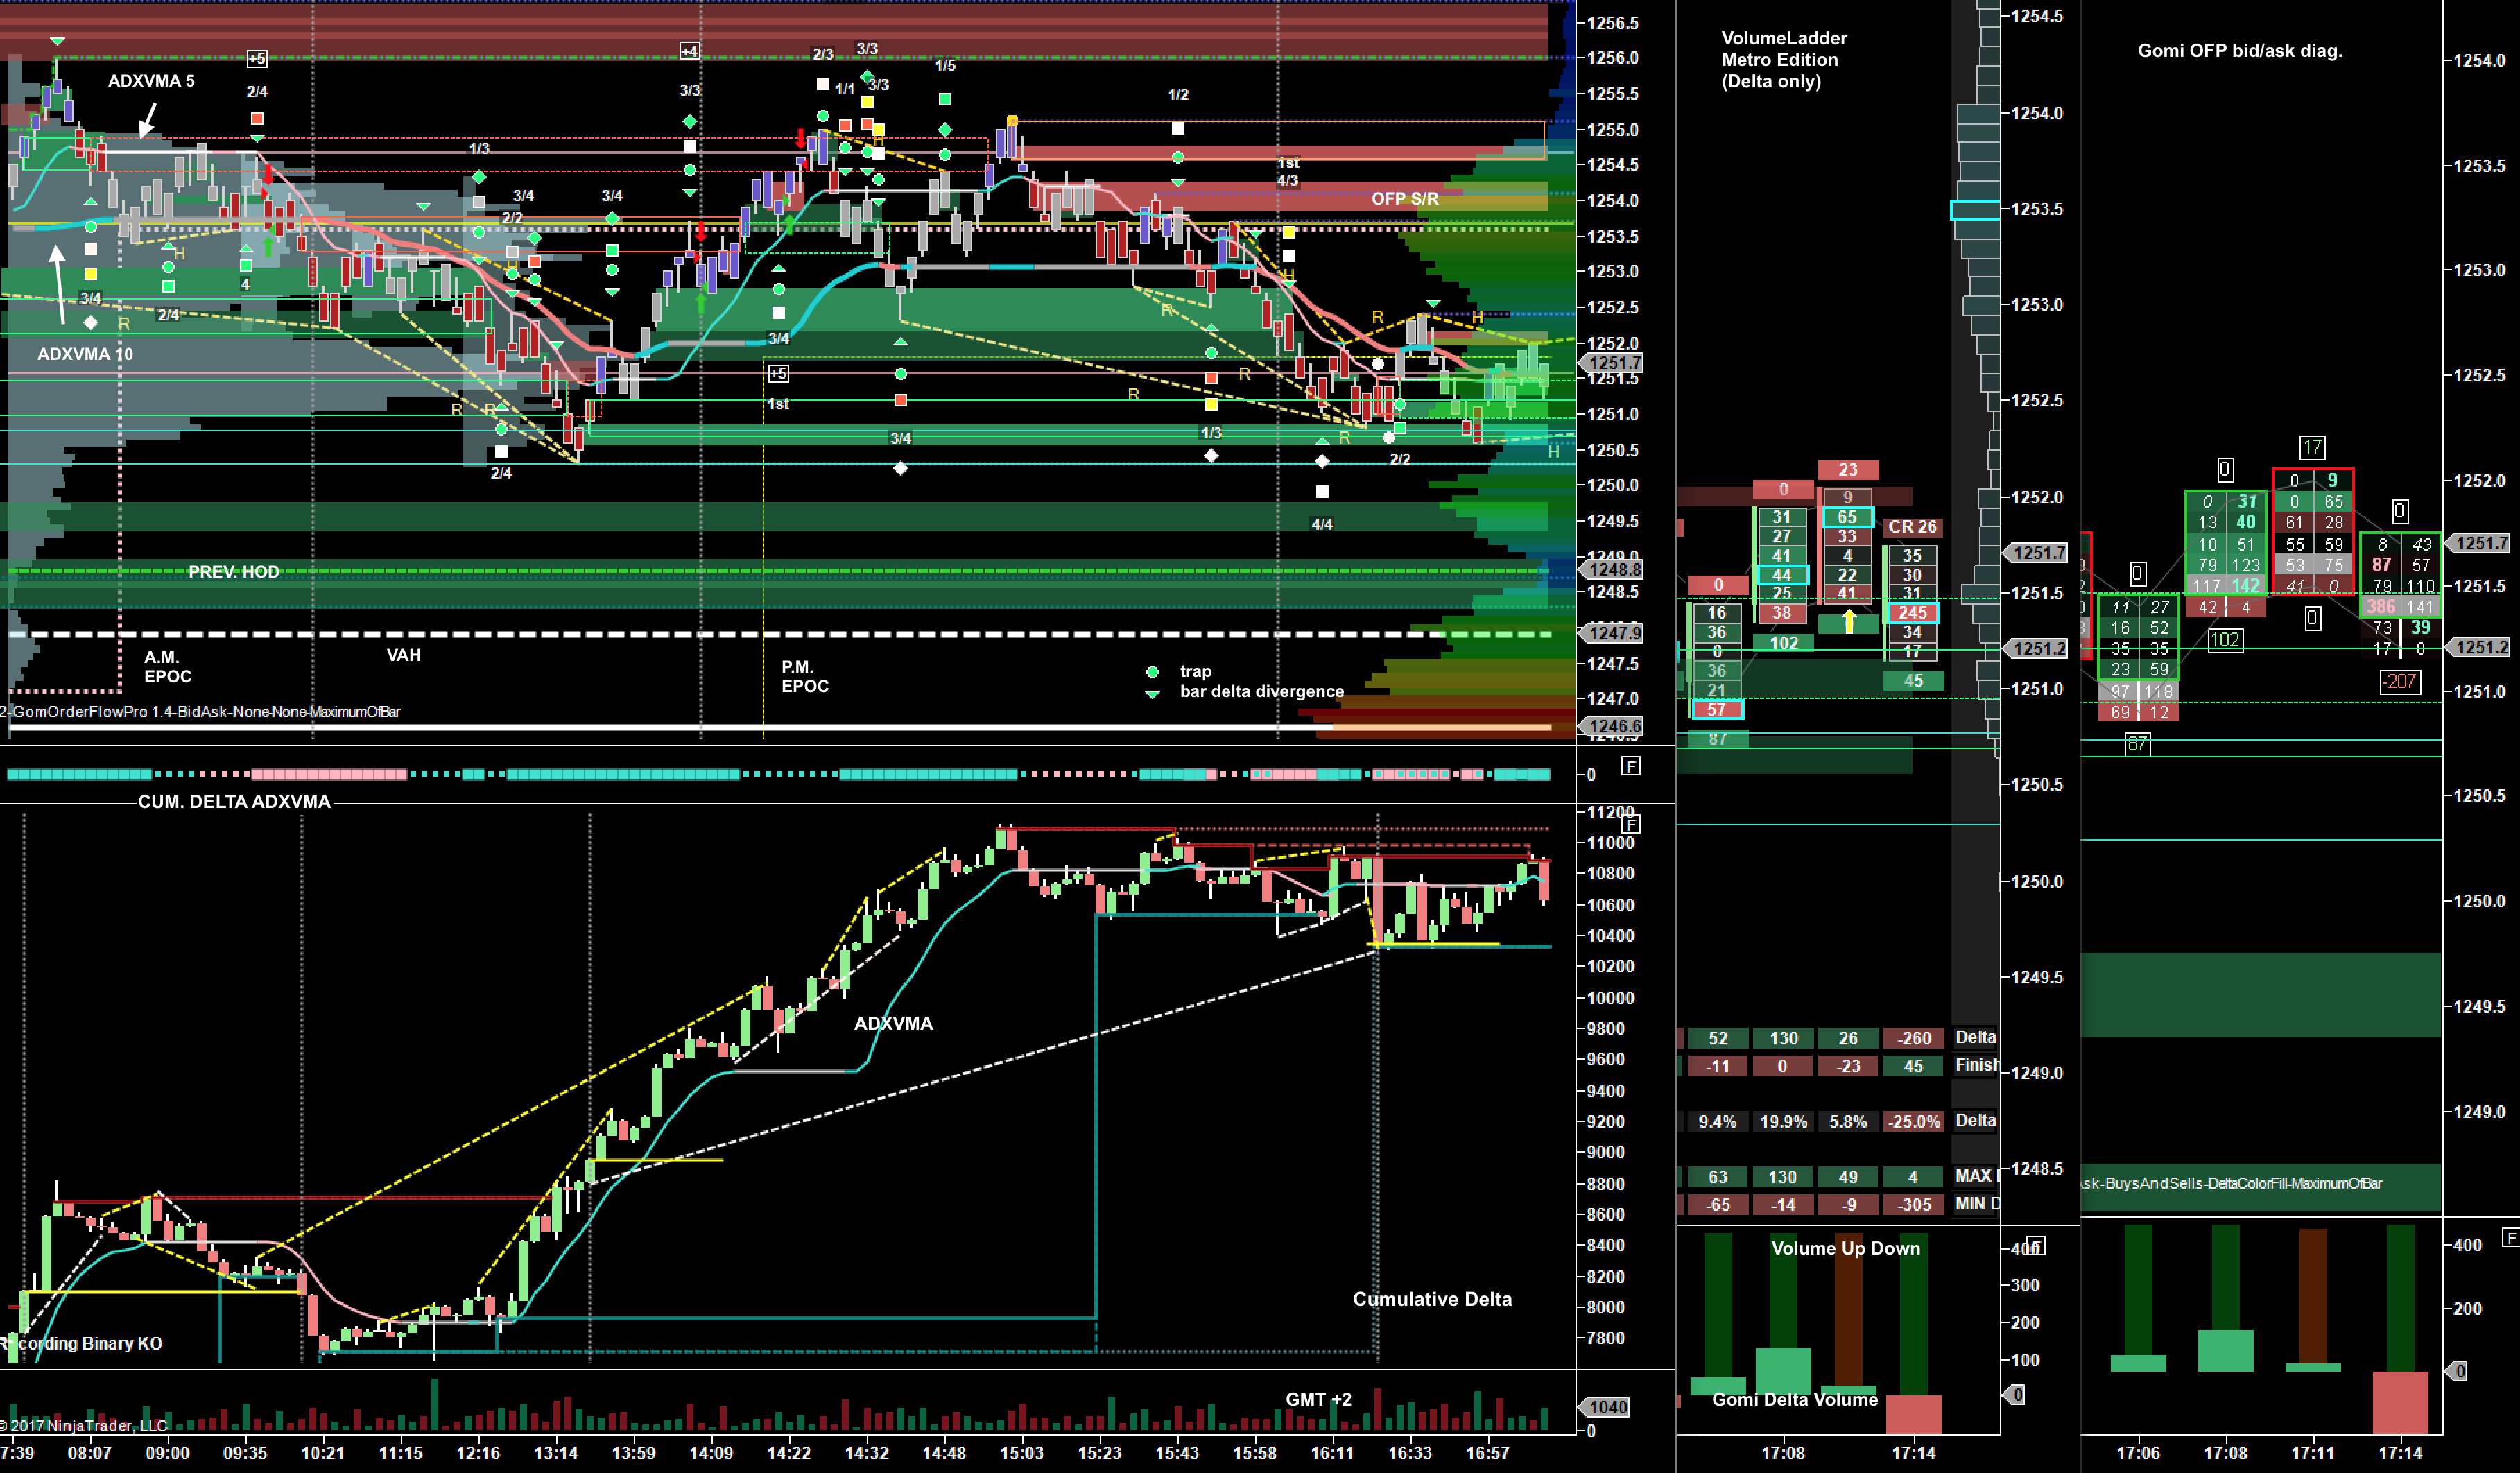Click the CUM. DELTA ADXVMA title
2520x1473 pixels.
coord(234,802)
